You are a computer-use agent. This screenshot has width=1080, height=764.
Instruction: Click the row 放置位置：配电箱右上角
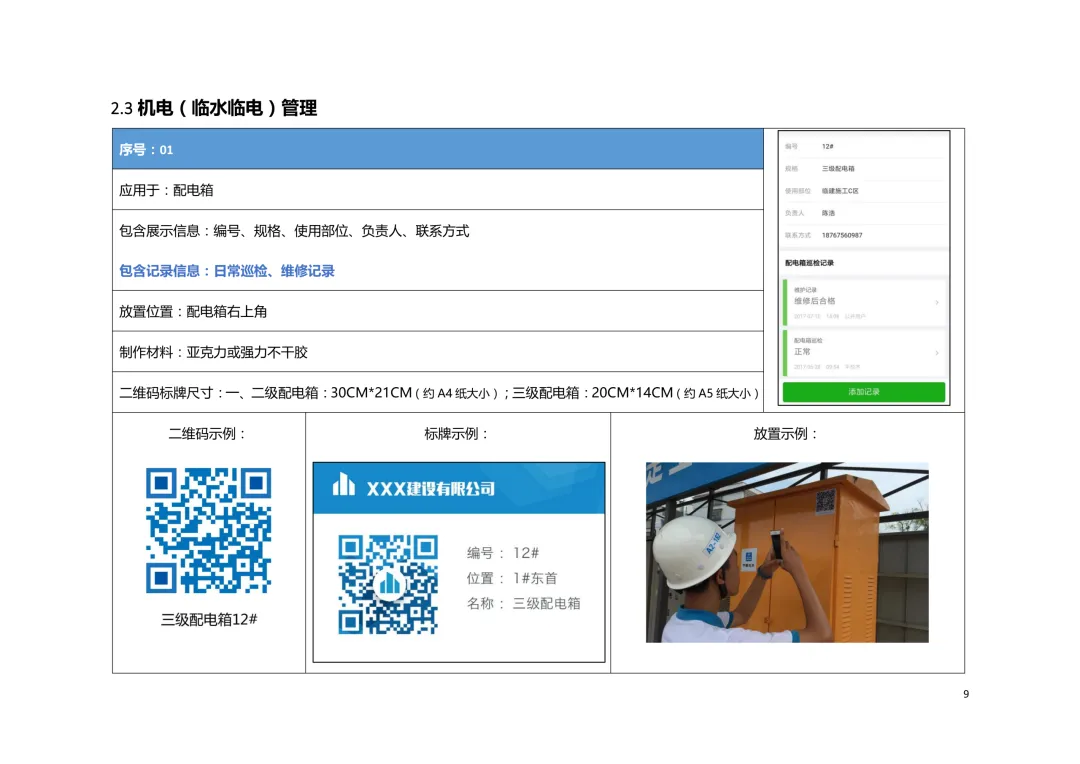pos(437,311)
